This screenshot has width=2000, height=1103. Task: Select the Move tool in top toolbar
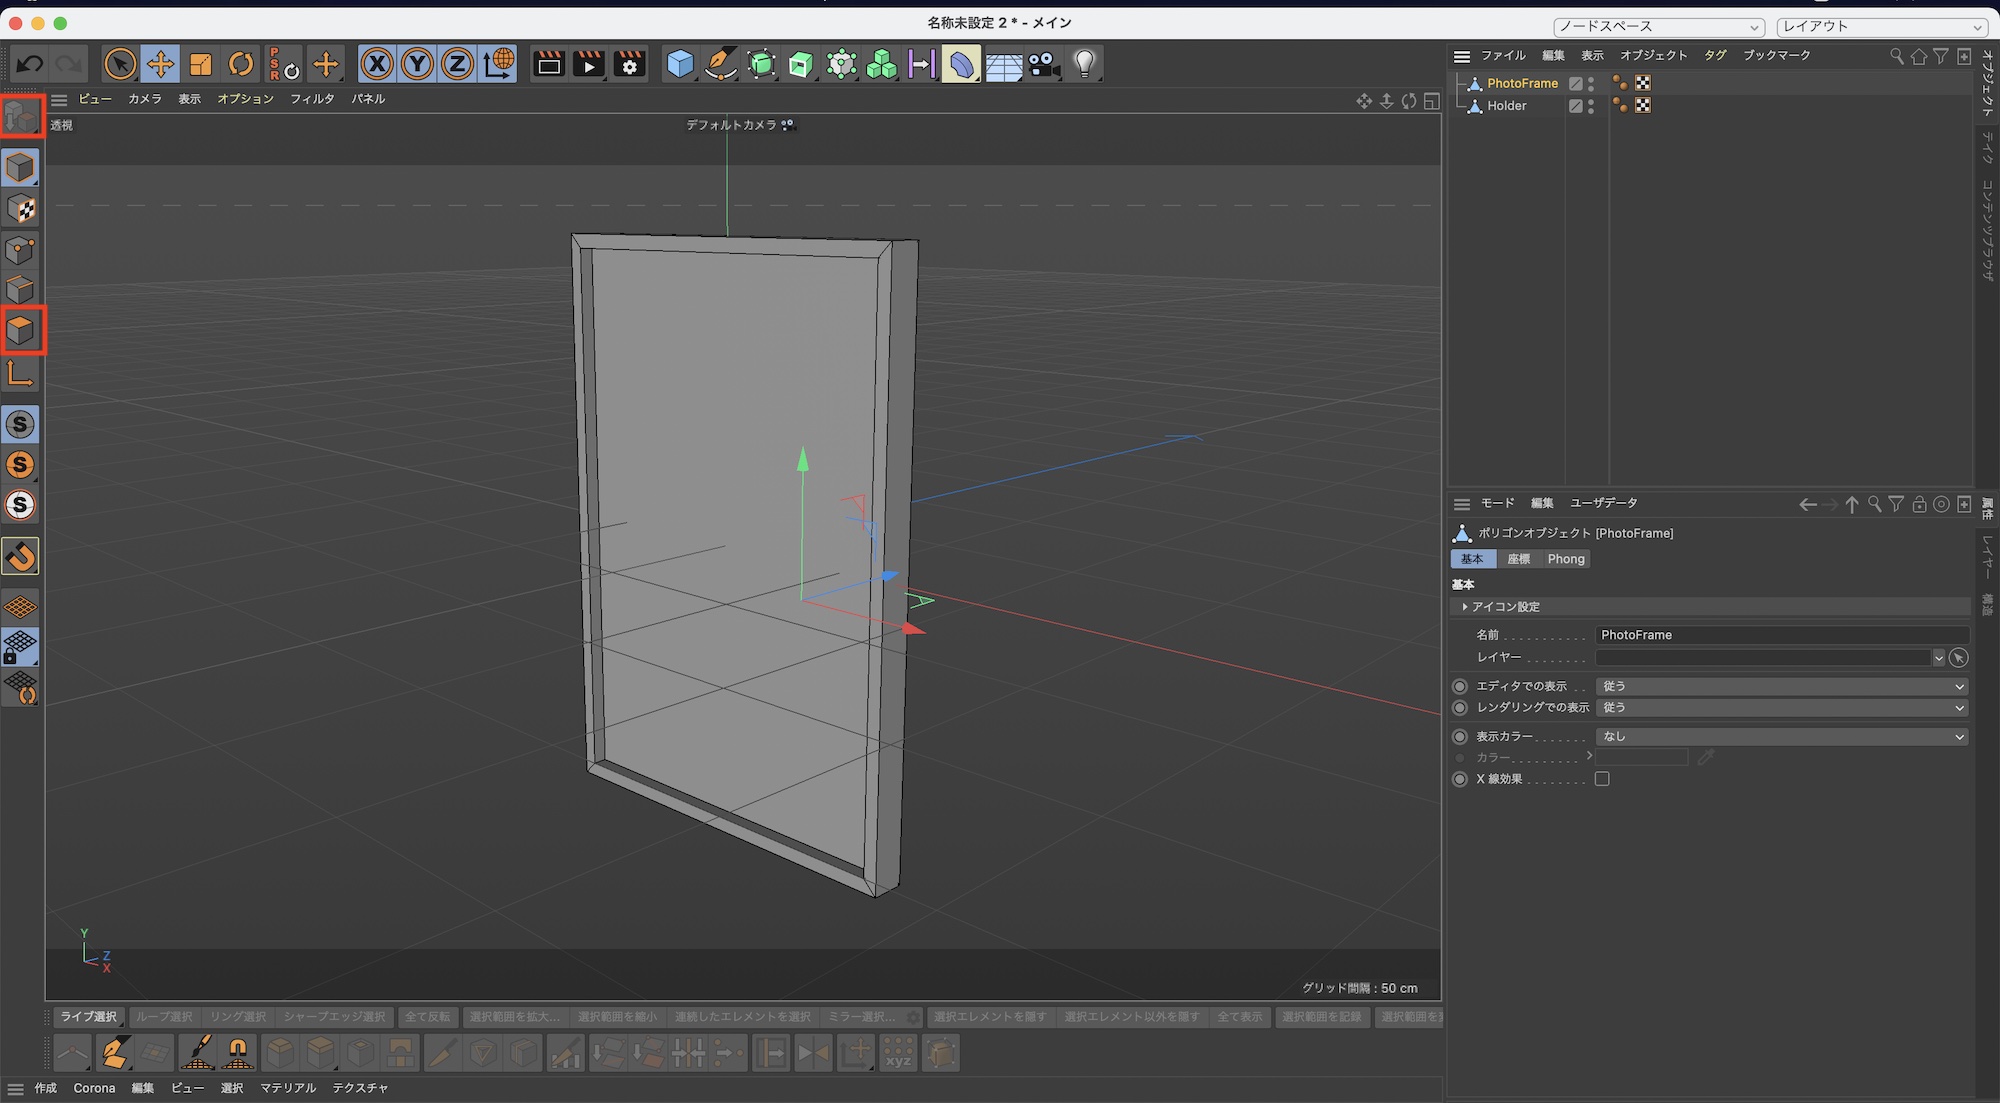click(160, 65)
